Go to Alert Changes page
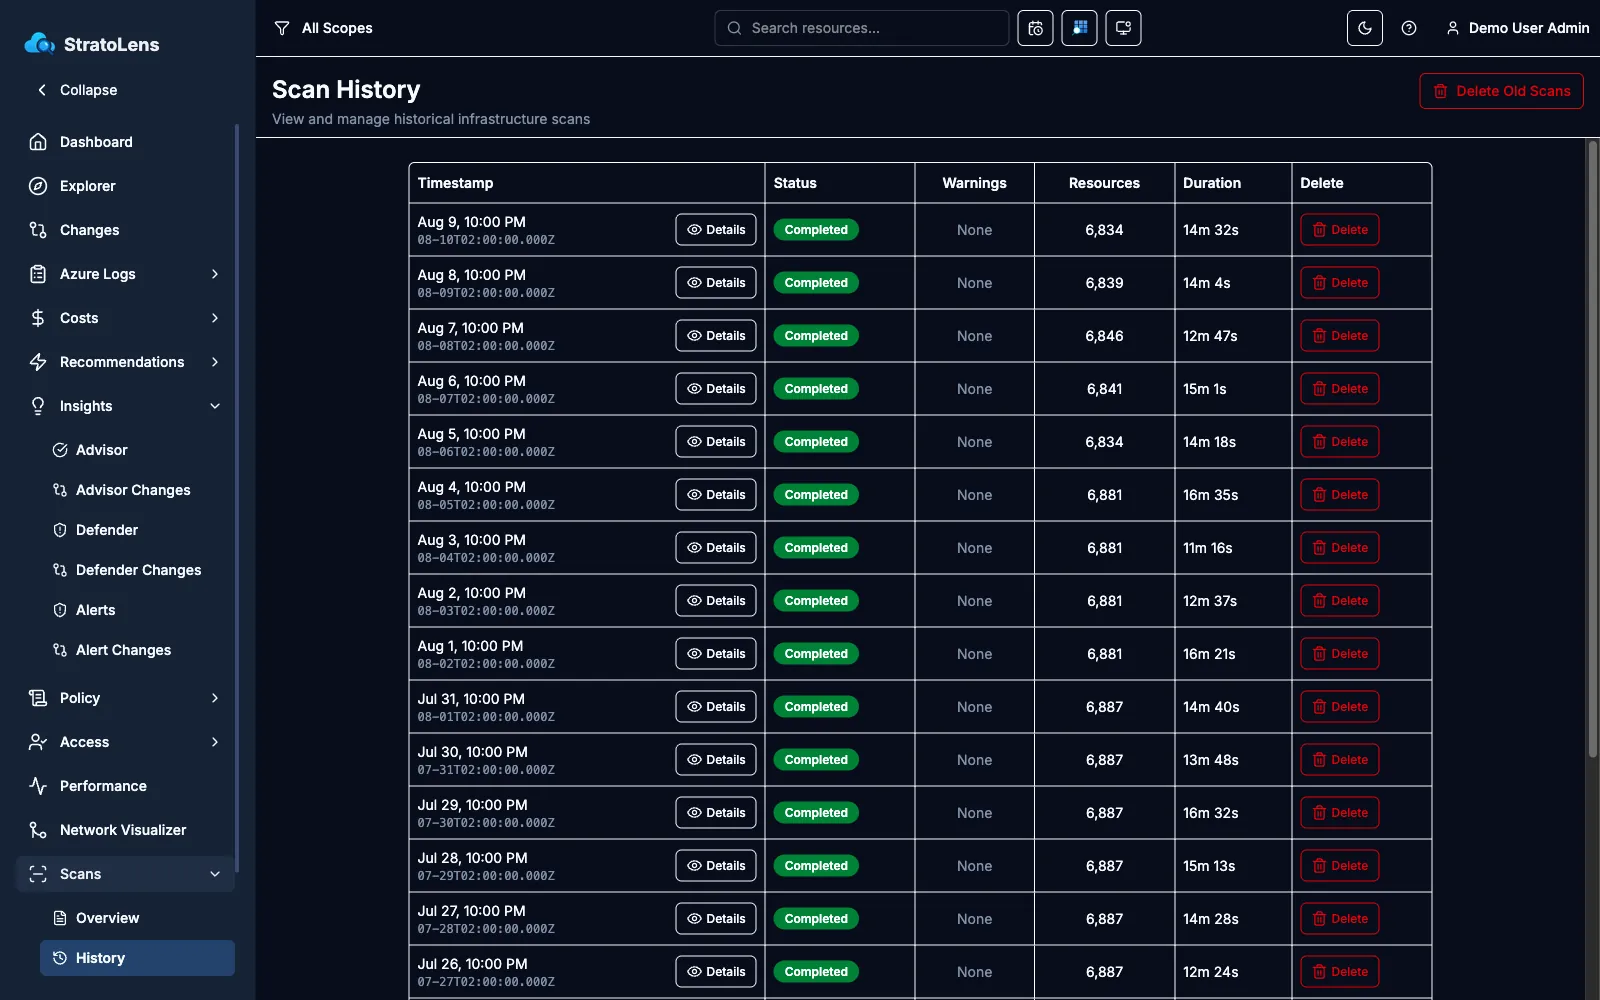The image size is (1600, 1000). click(123, 650)
